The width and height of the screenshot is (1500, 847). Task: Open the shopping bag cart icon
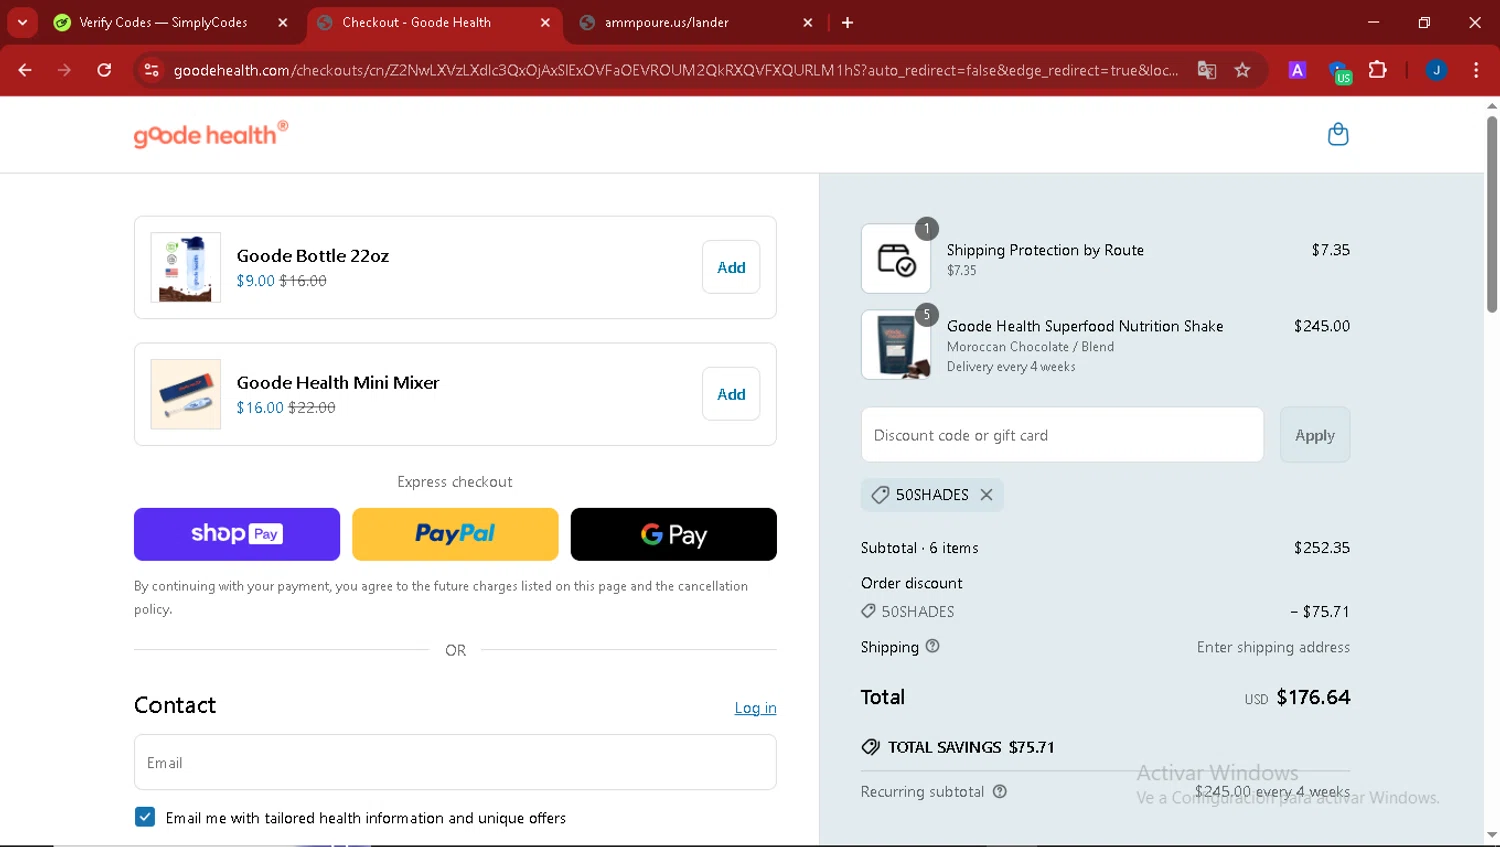point(1338,134)
